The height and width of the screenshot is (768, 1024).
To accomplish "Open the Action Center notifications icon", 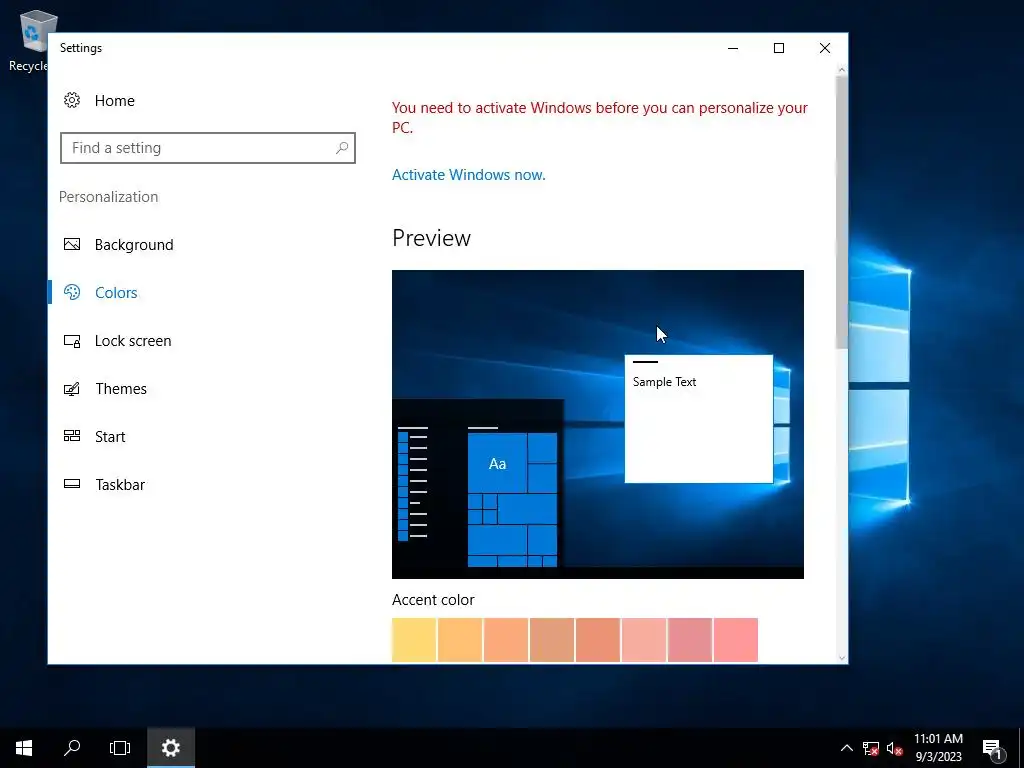I will pyautogui.click(x=993, y=748).
